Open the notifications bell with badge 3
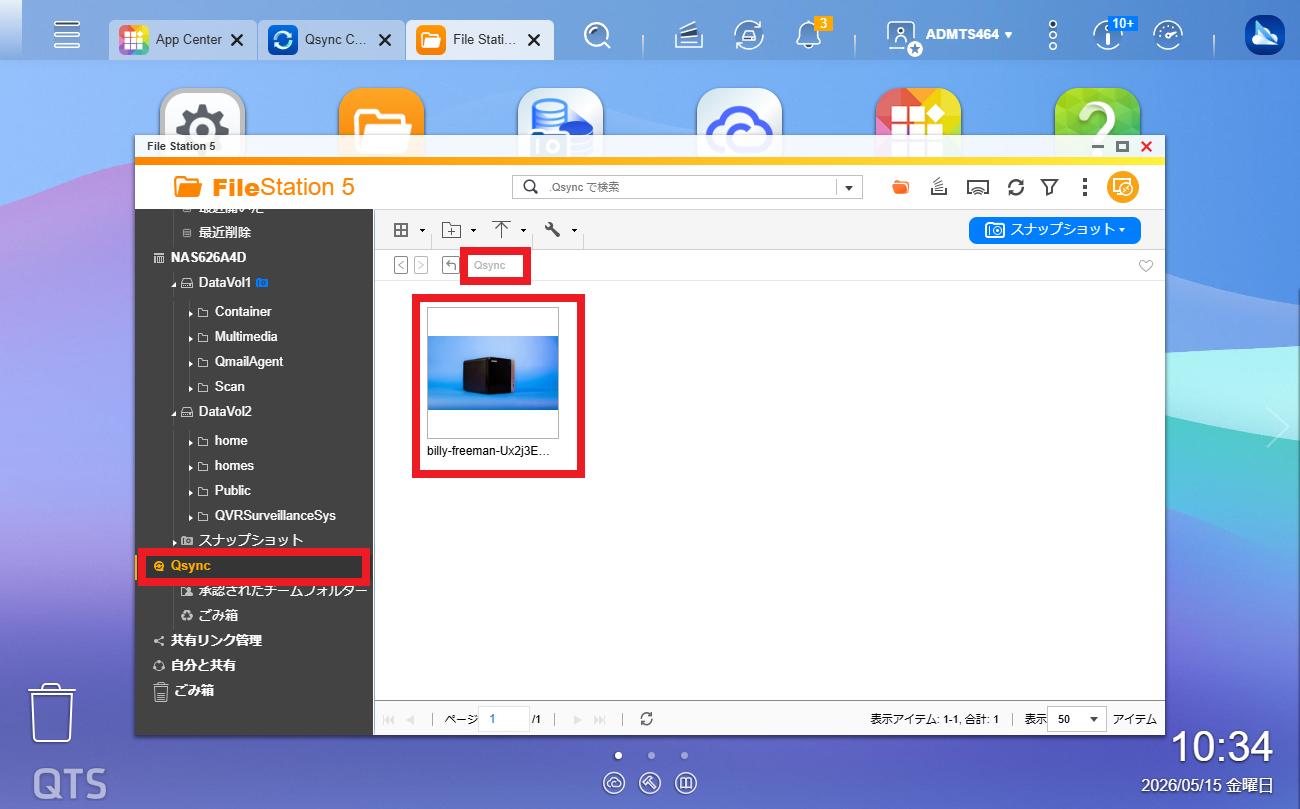This screenshot has width=1300, height=809. pos(808,36)
